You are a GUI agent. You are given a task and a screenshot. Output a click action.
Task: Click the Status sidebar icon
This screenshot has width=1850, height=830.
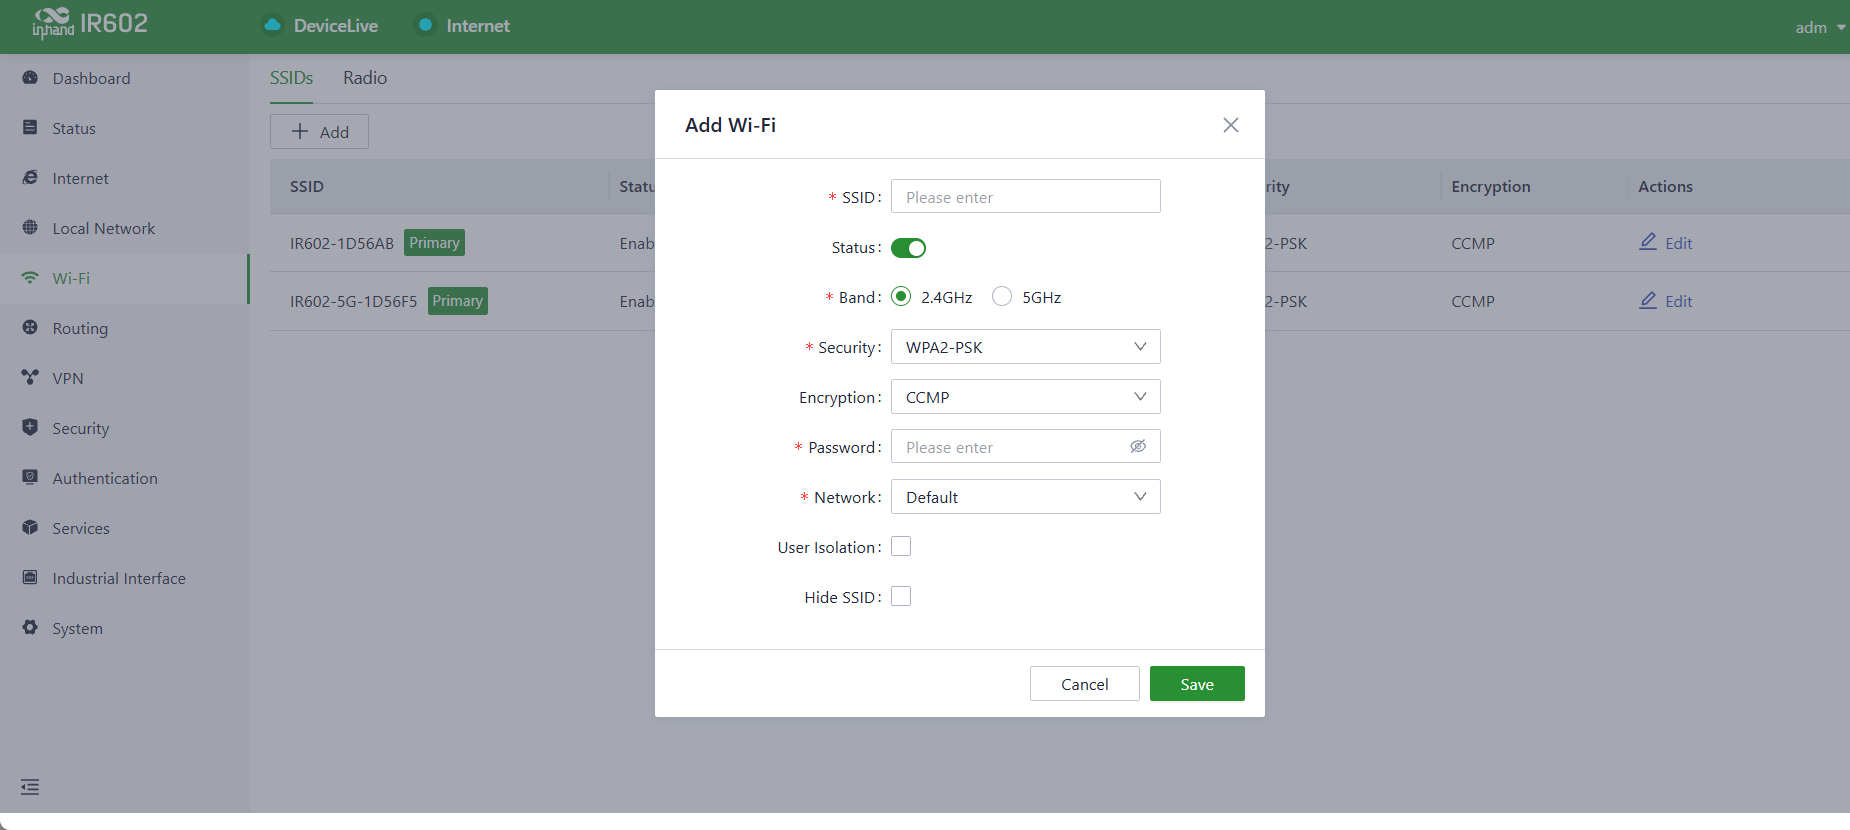[30, 128]
